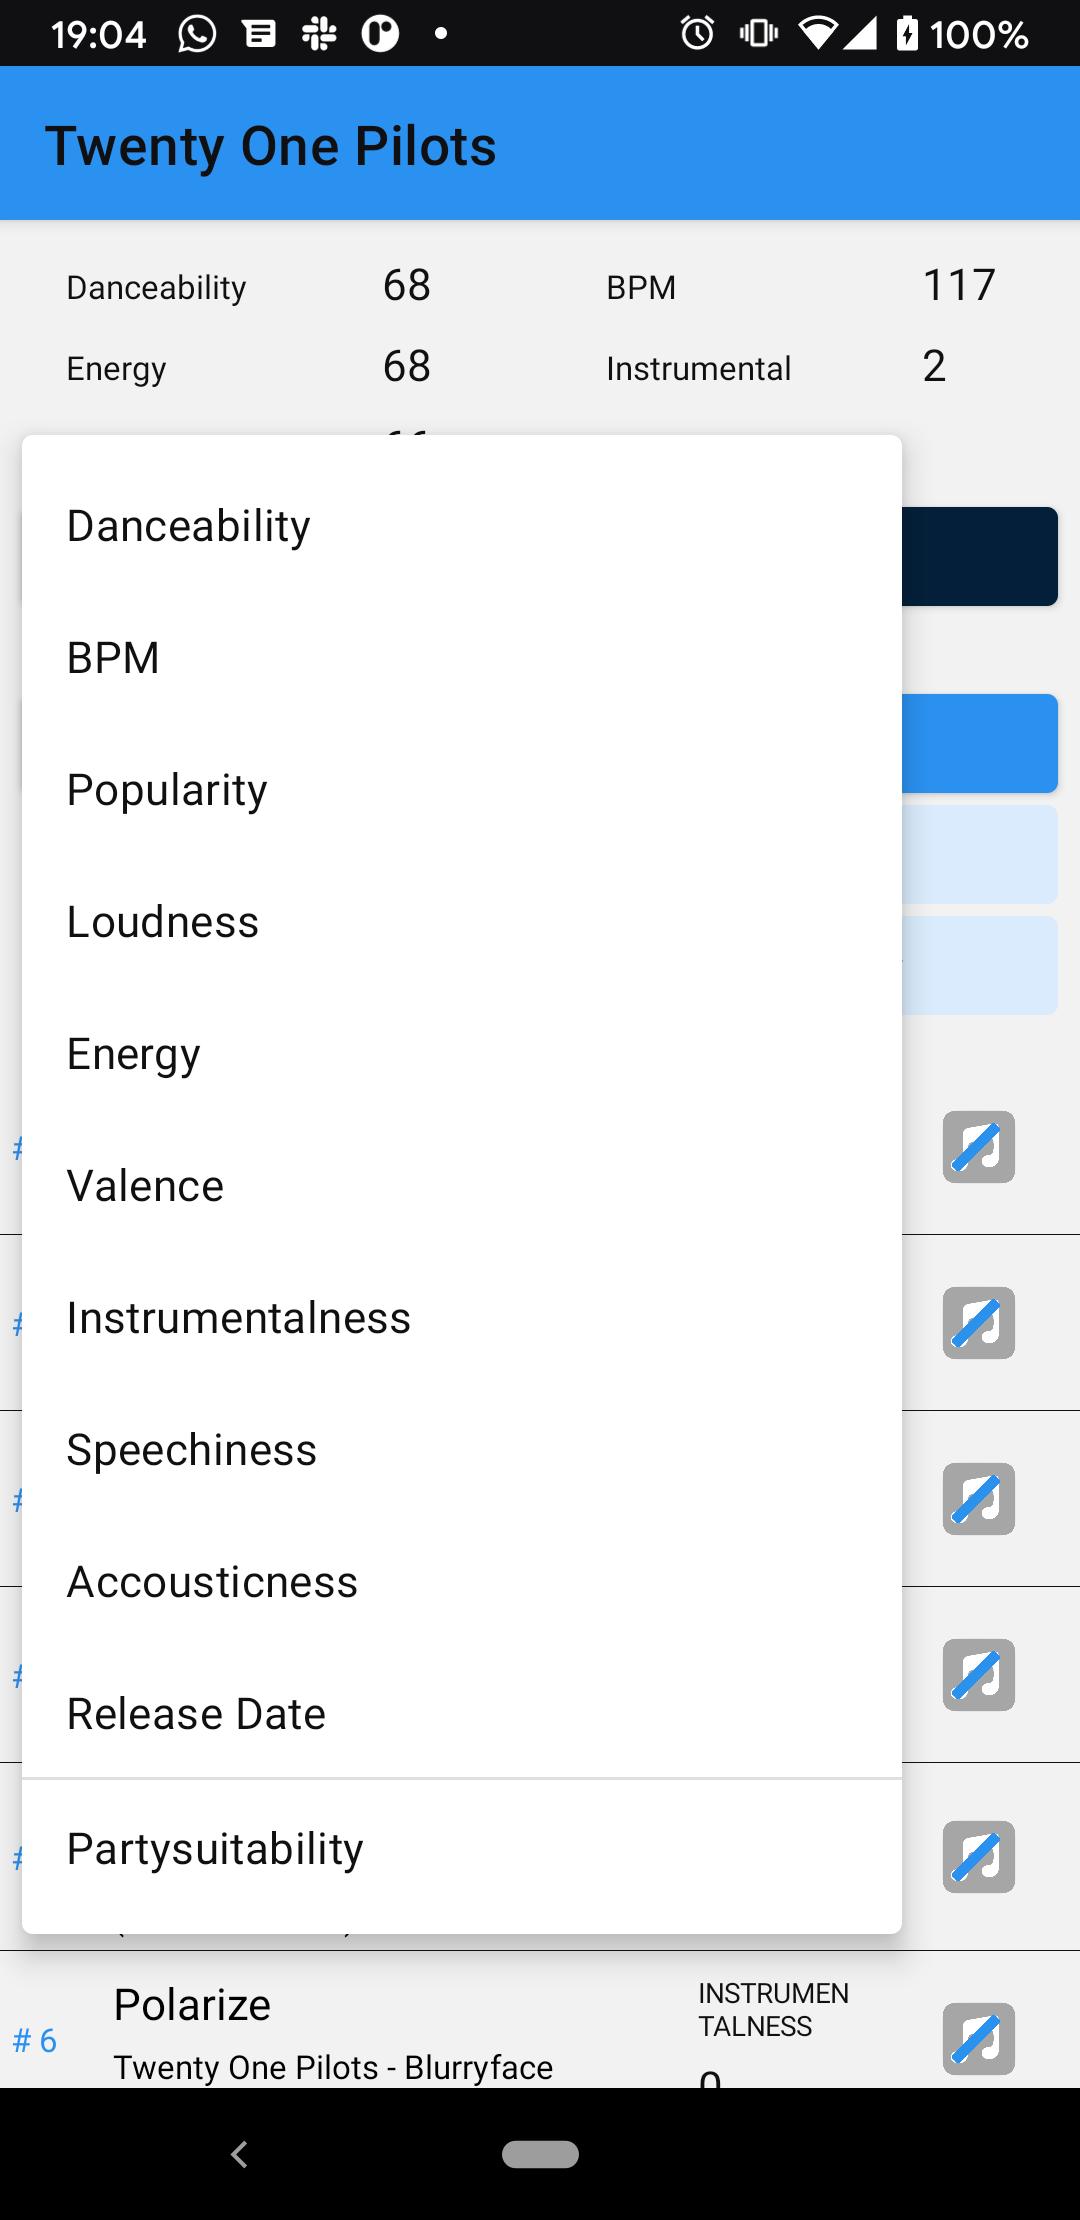Choose Instrumentalness from the dropdown
The width and height of the screenshot is (1080, 2220).
point(462,1318)
